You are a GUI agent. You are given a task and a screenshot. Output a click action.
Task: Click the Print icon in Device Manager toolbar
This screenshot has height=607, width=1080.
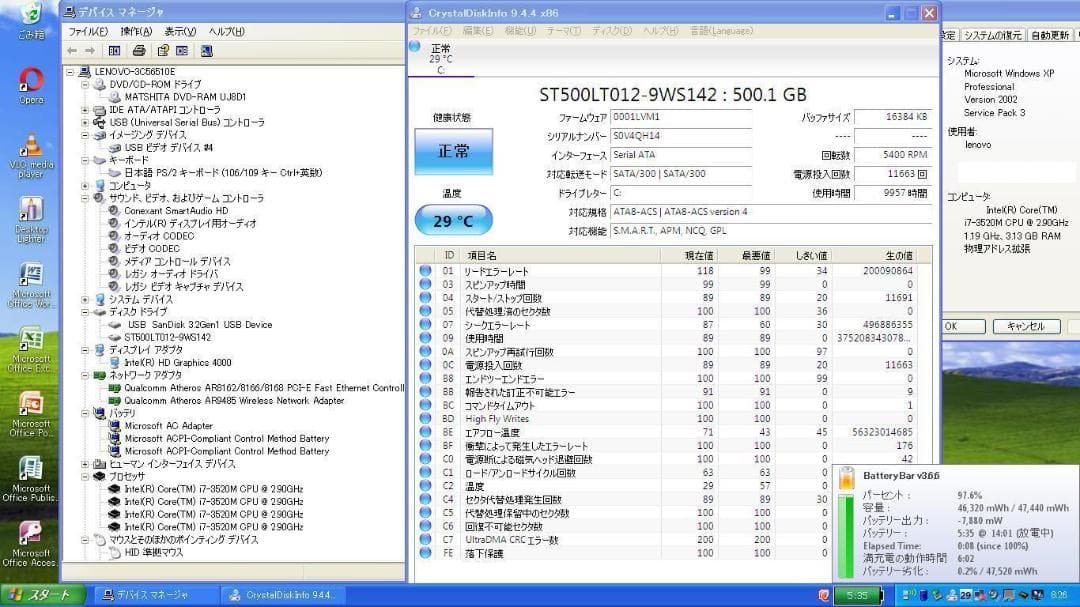pyautogui.click(x=138, y=50)
